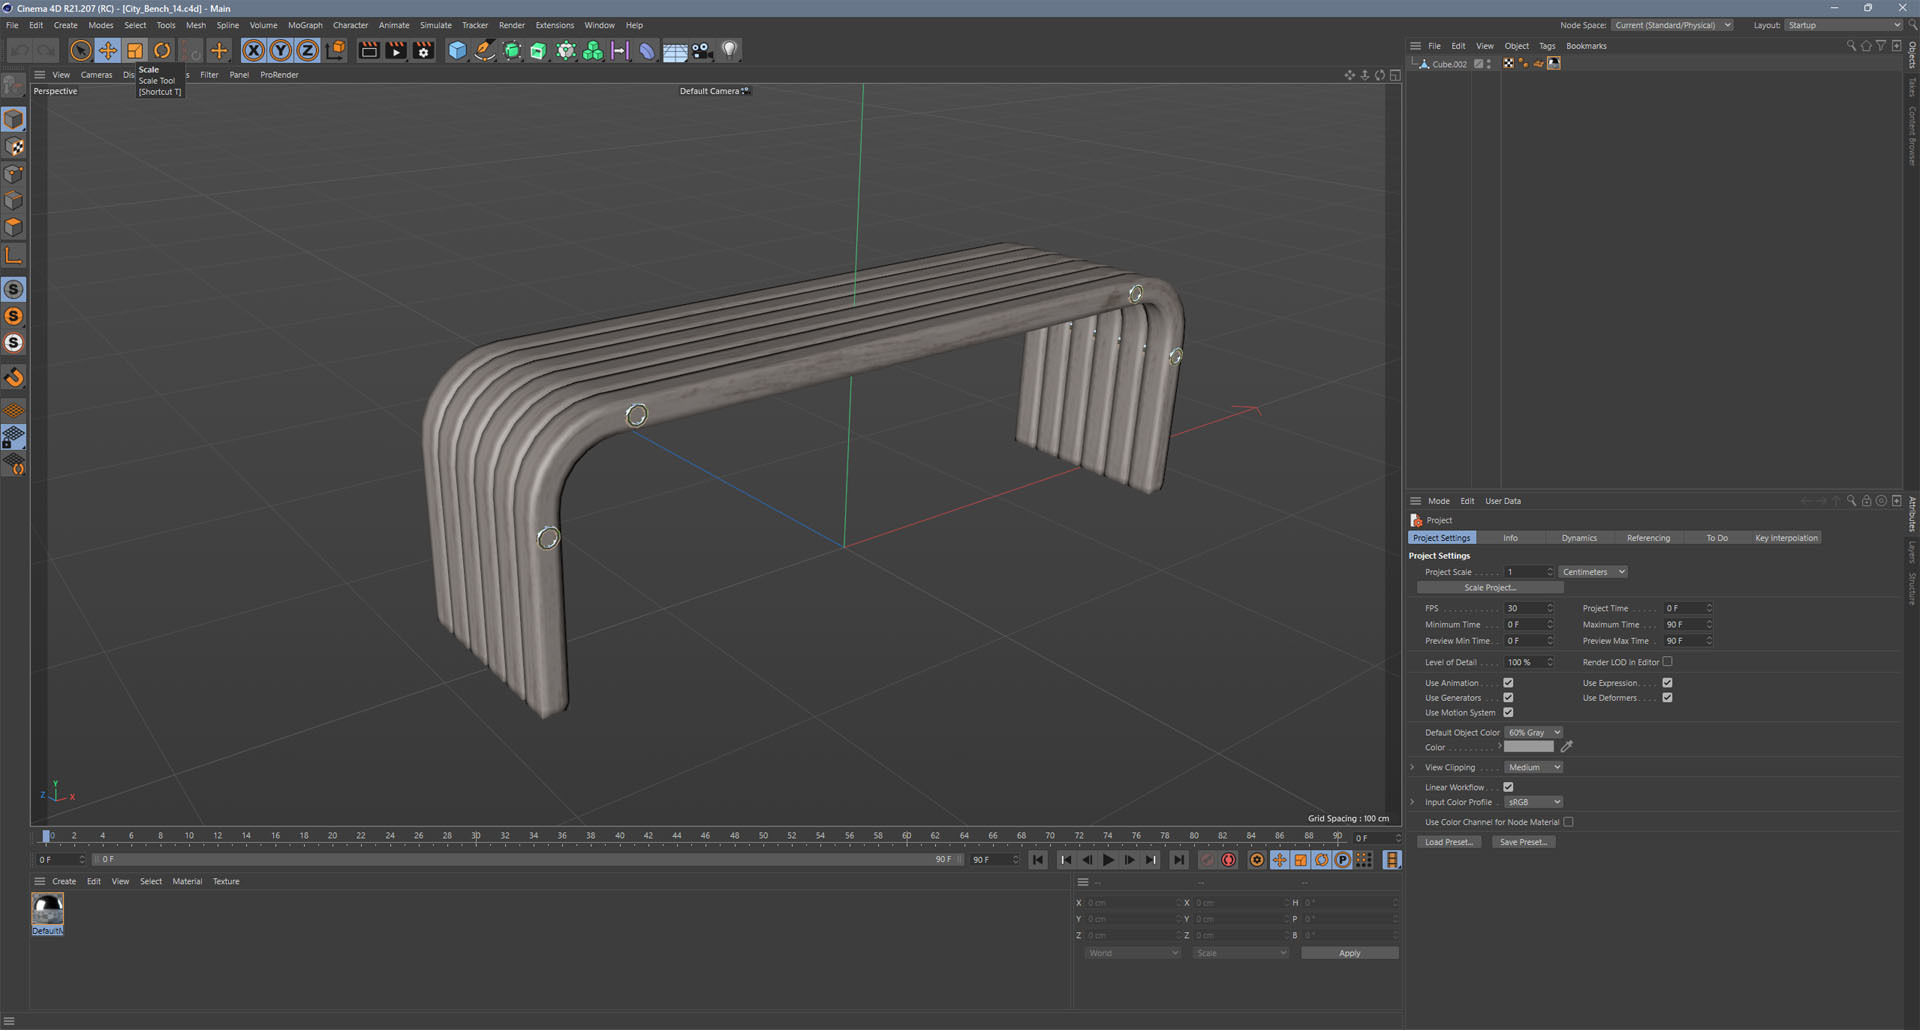The image size is (1920, 1031).
Task: Select the Spline Pen tool
Action: (x=484, y=50)
